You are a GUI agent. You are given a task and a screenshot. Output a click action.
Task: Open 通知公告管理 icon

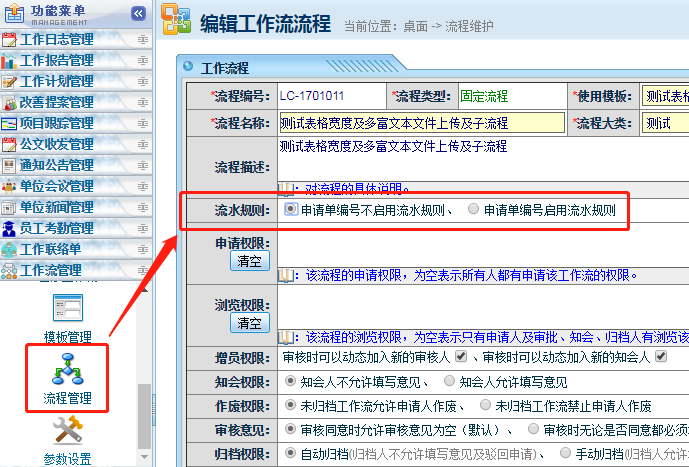point(9,166)
